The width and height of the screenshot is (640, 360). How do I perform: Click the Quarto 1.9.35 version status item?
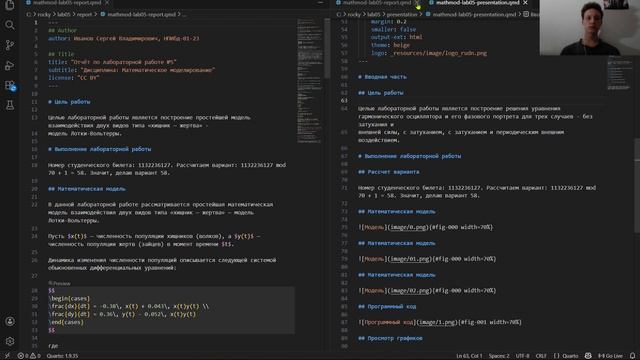tap(62, 356)
